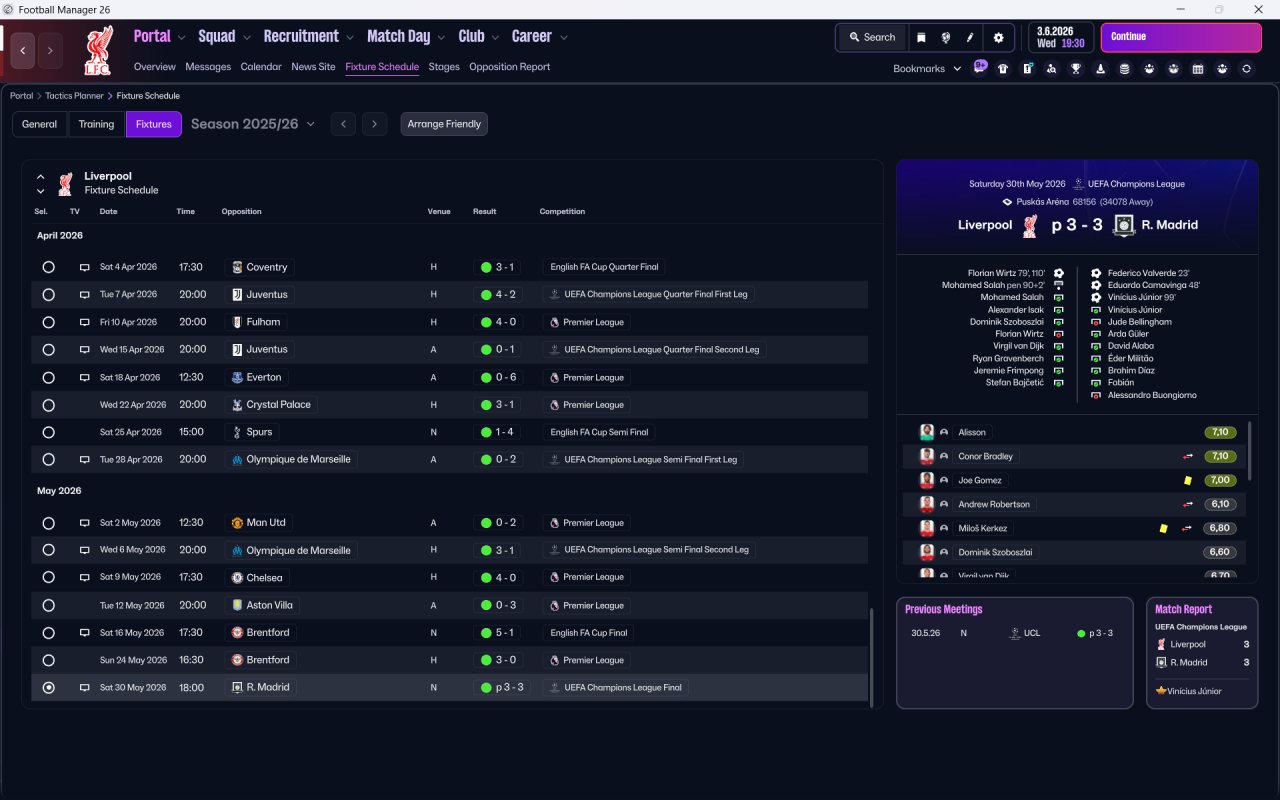Go to the previous season arrow button
The height and width of the screenshot is (800, 1280).
click(343, 124)
